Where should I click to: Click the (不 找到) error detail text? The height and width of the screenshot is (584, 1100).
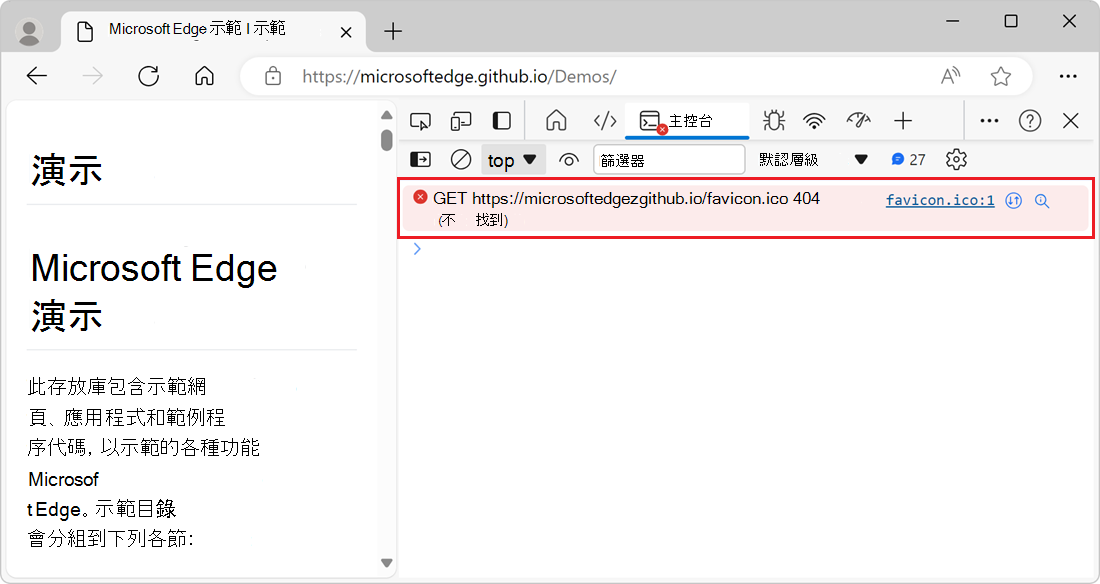474,220
